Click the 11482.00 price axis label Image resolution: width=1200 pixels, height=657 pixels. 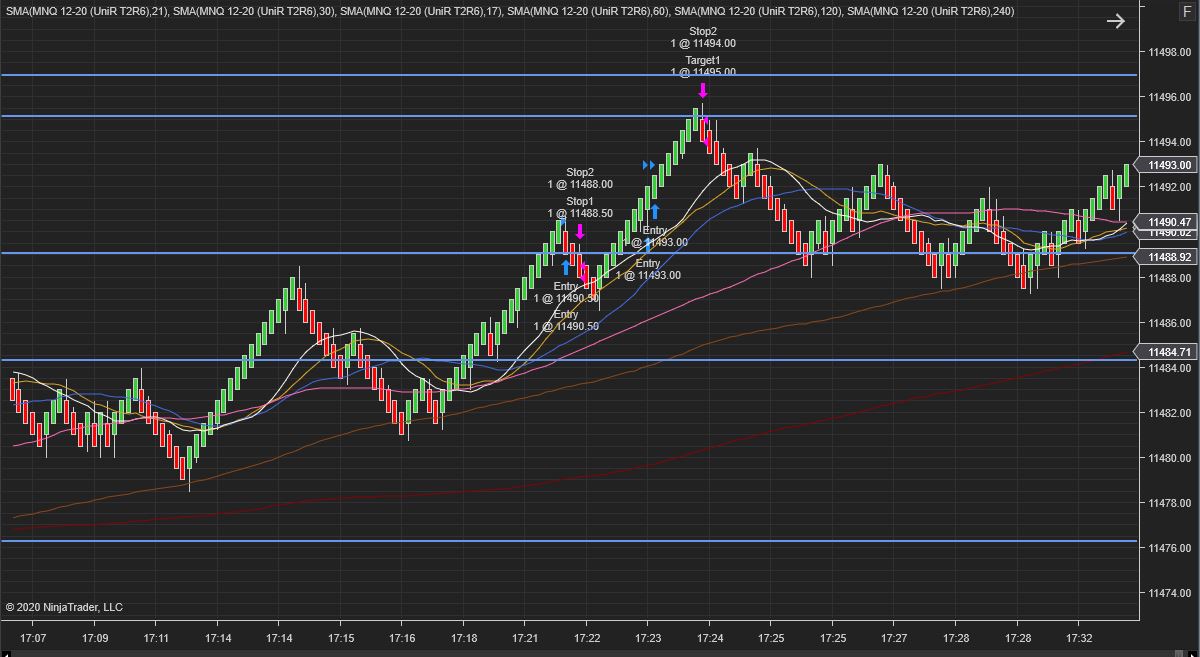tap(1169, 413)
